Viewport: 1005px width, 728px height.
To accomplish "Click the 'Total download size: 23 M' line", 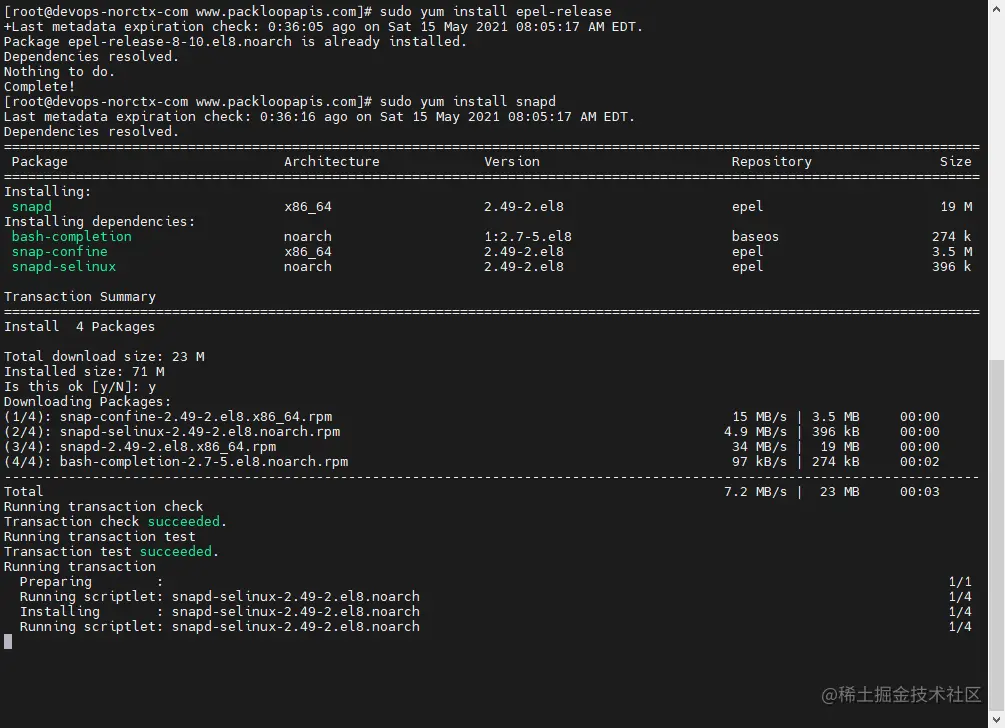I will 104,356.
